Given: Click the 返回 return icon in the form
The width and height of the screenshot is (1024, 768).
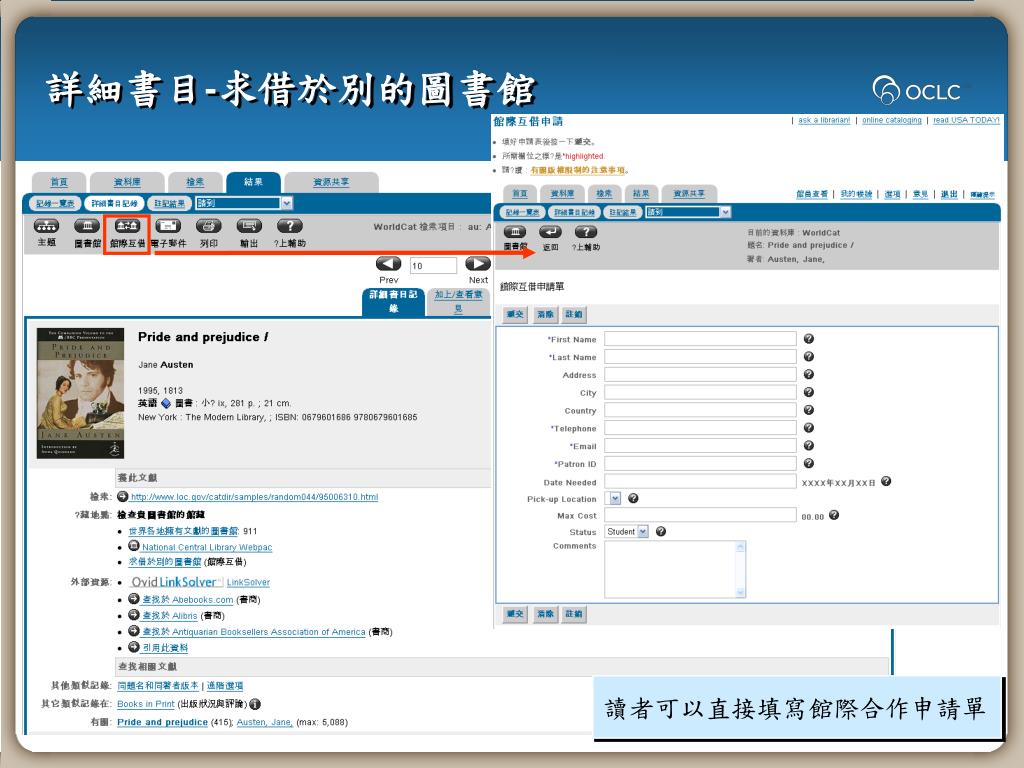Looking at the screenshot, I should point(550,232).
